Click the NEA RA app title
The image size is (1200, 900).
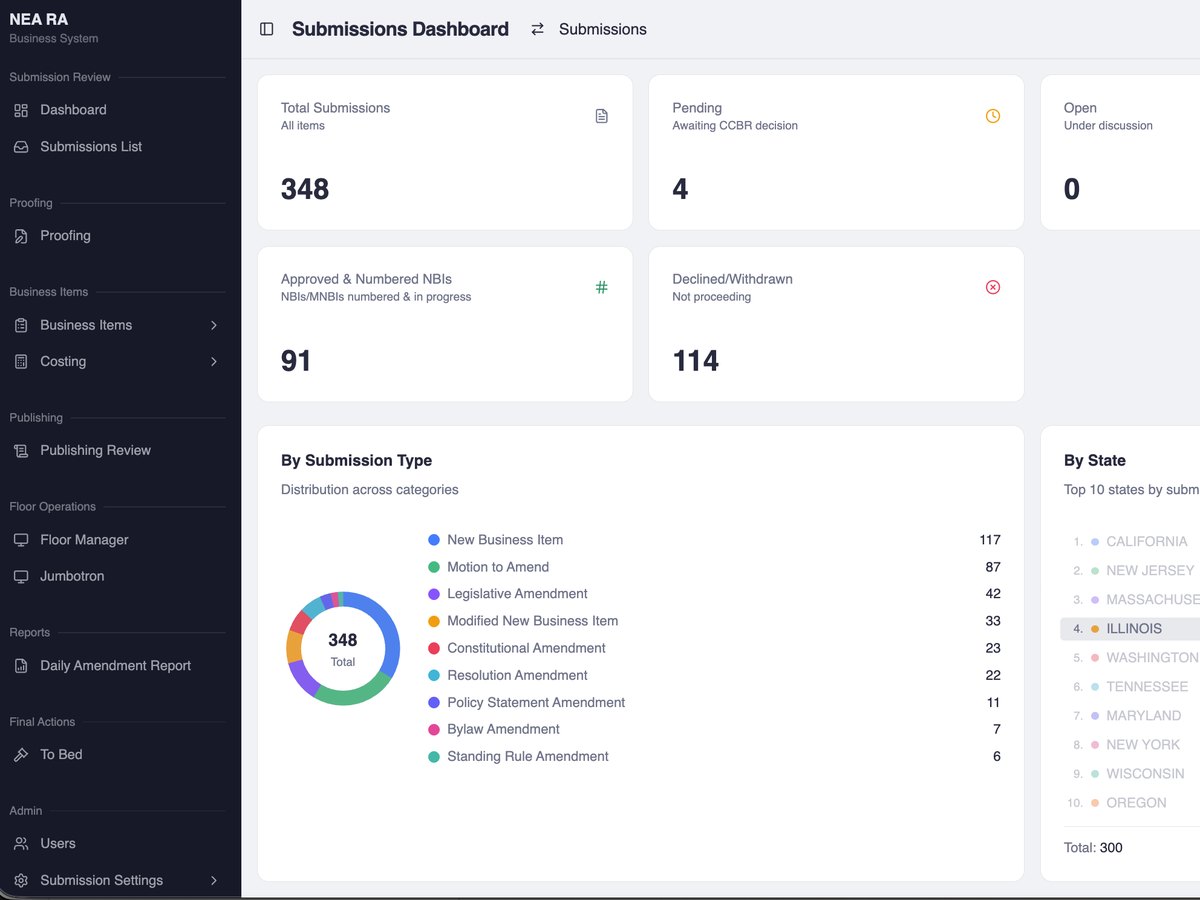pos(39,19)
